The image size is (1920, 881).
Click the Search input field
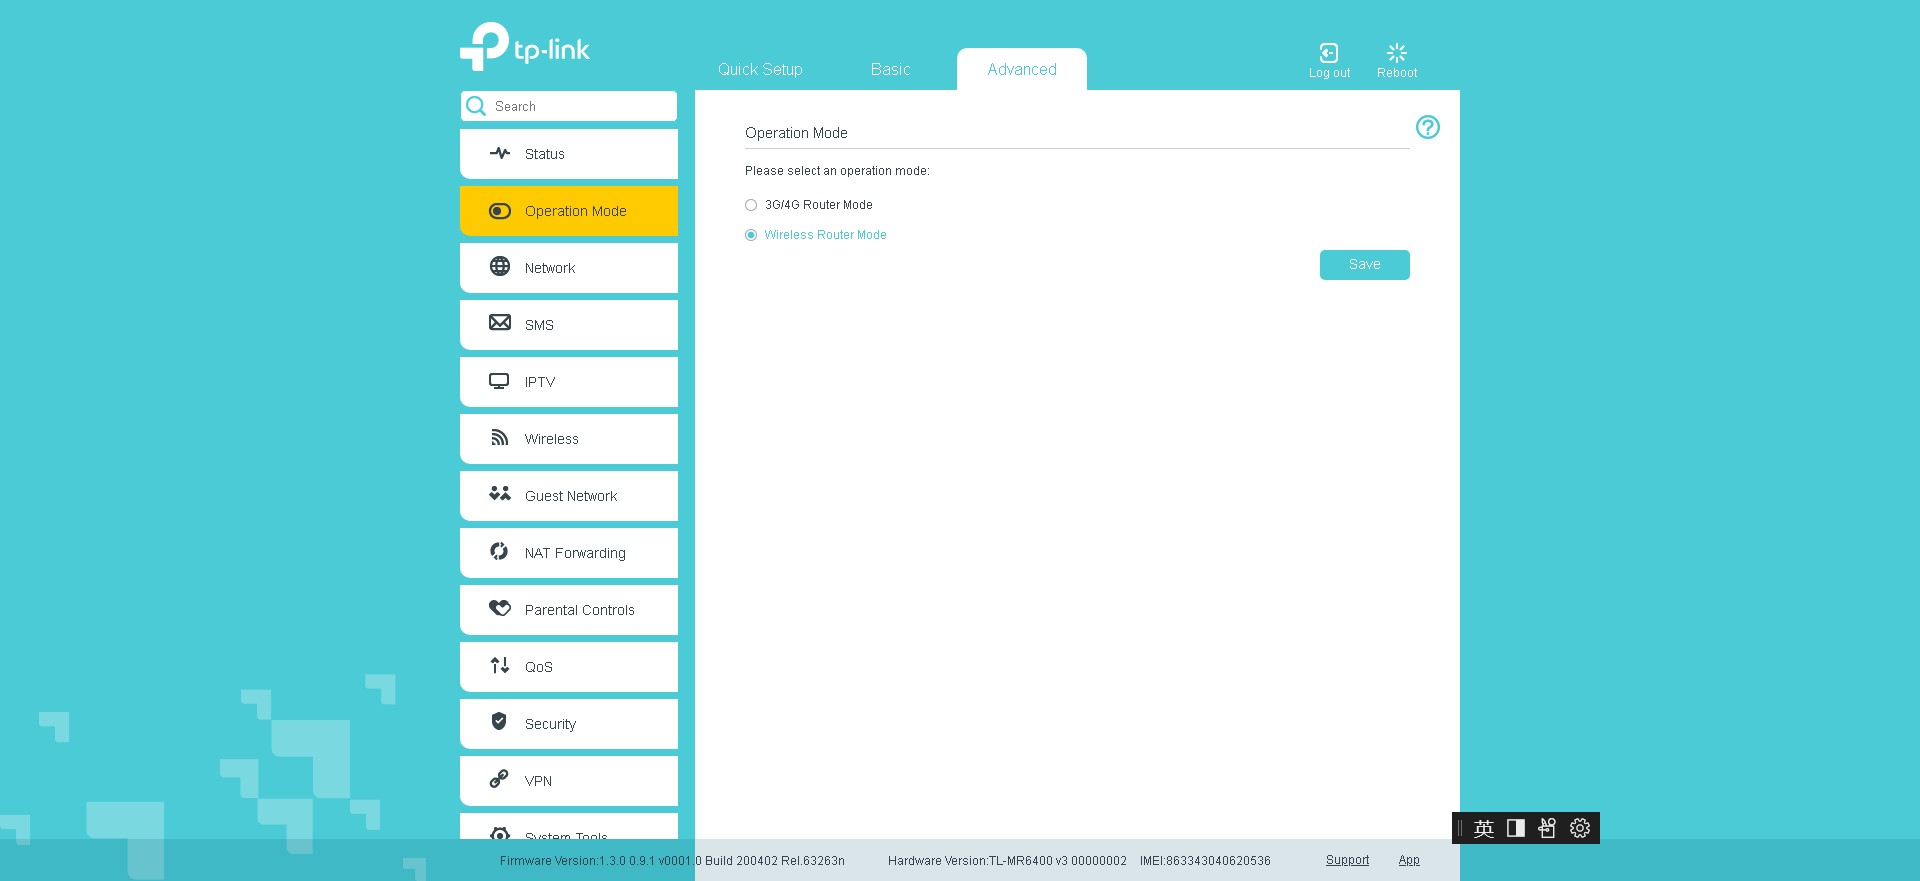[569, 106]
